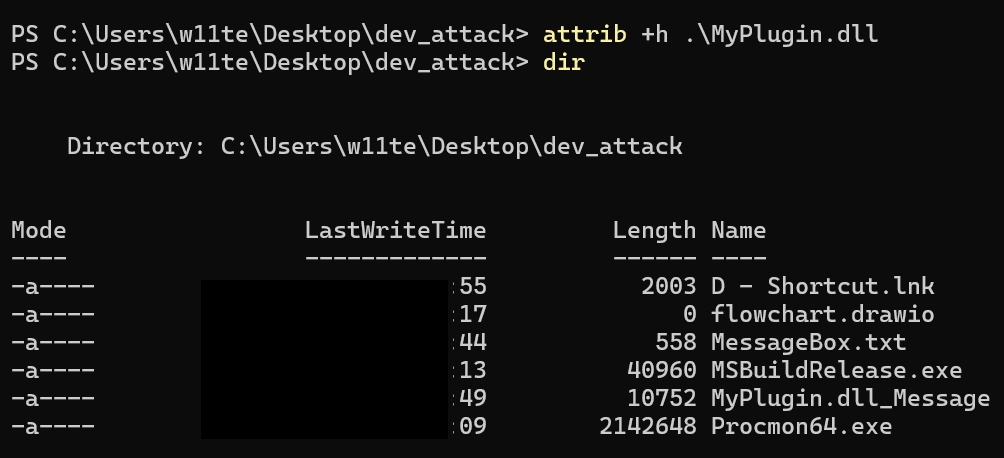Click the MyPlugin.dll_Message file name

[850, 399]
